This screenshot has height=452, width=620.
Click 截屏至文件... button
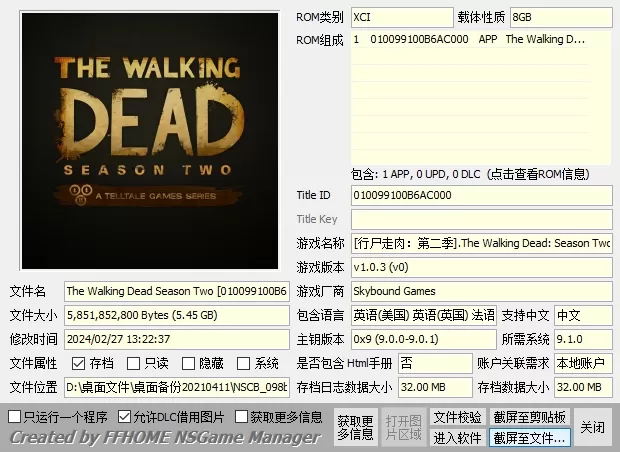[x=529, y=438]
